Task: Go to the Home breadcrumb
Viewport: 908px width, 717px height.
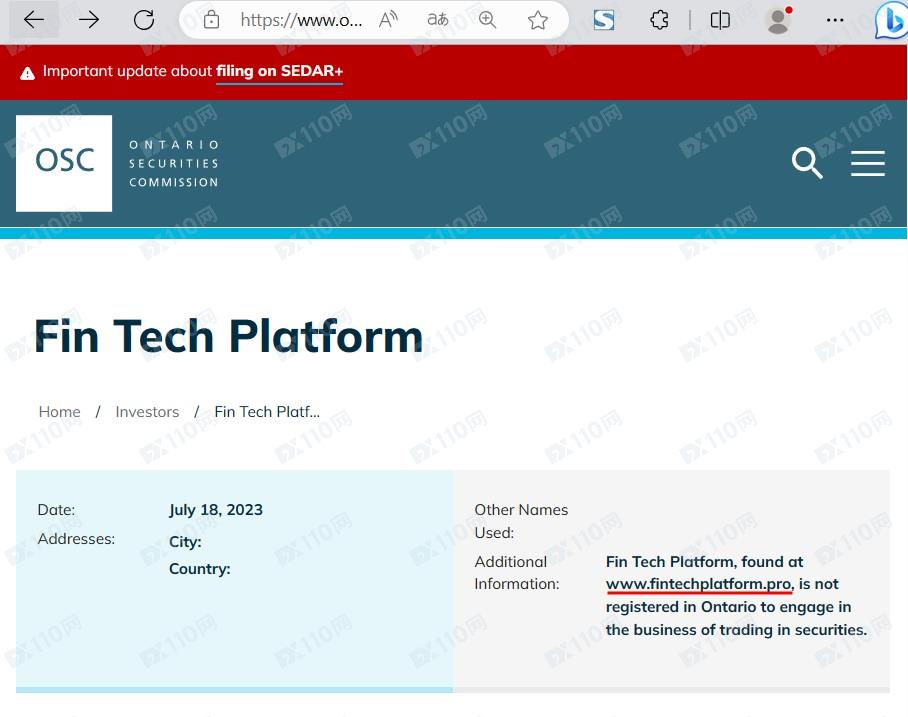Action: click(59, 412)
